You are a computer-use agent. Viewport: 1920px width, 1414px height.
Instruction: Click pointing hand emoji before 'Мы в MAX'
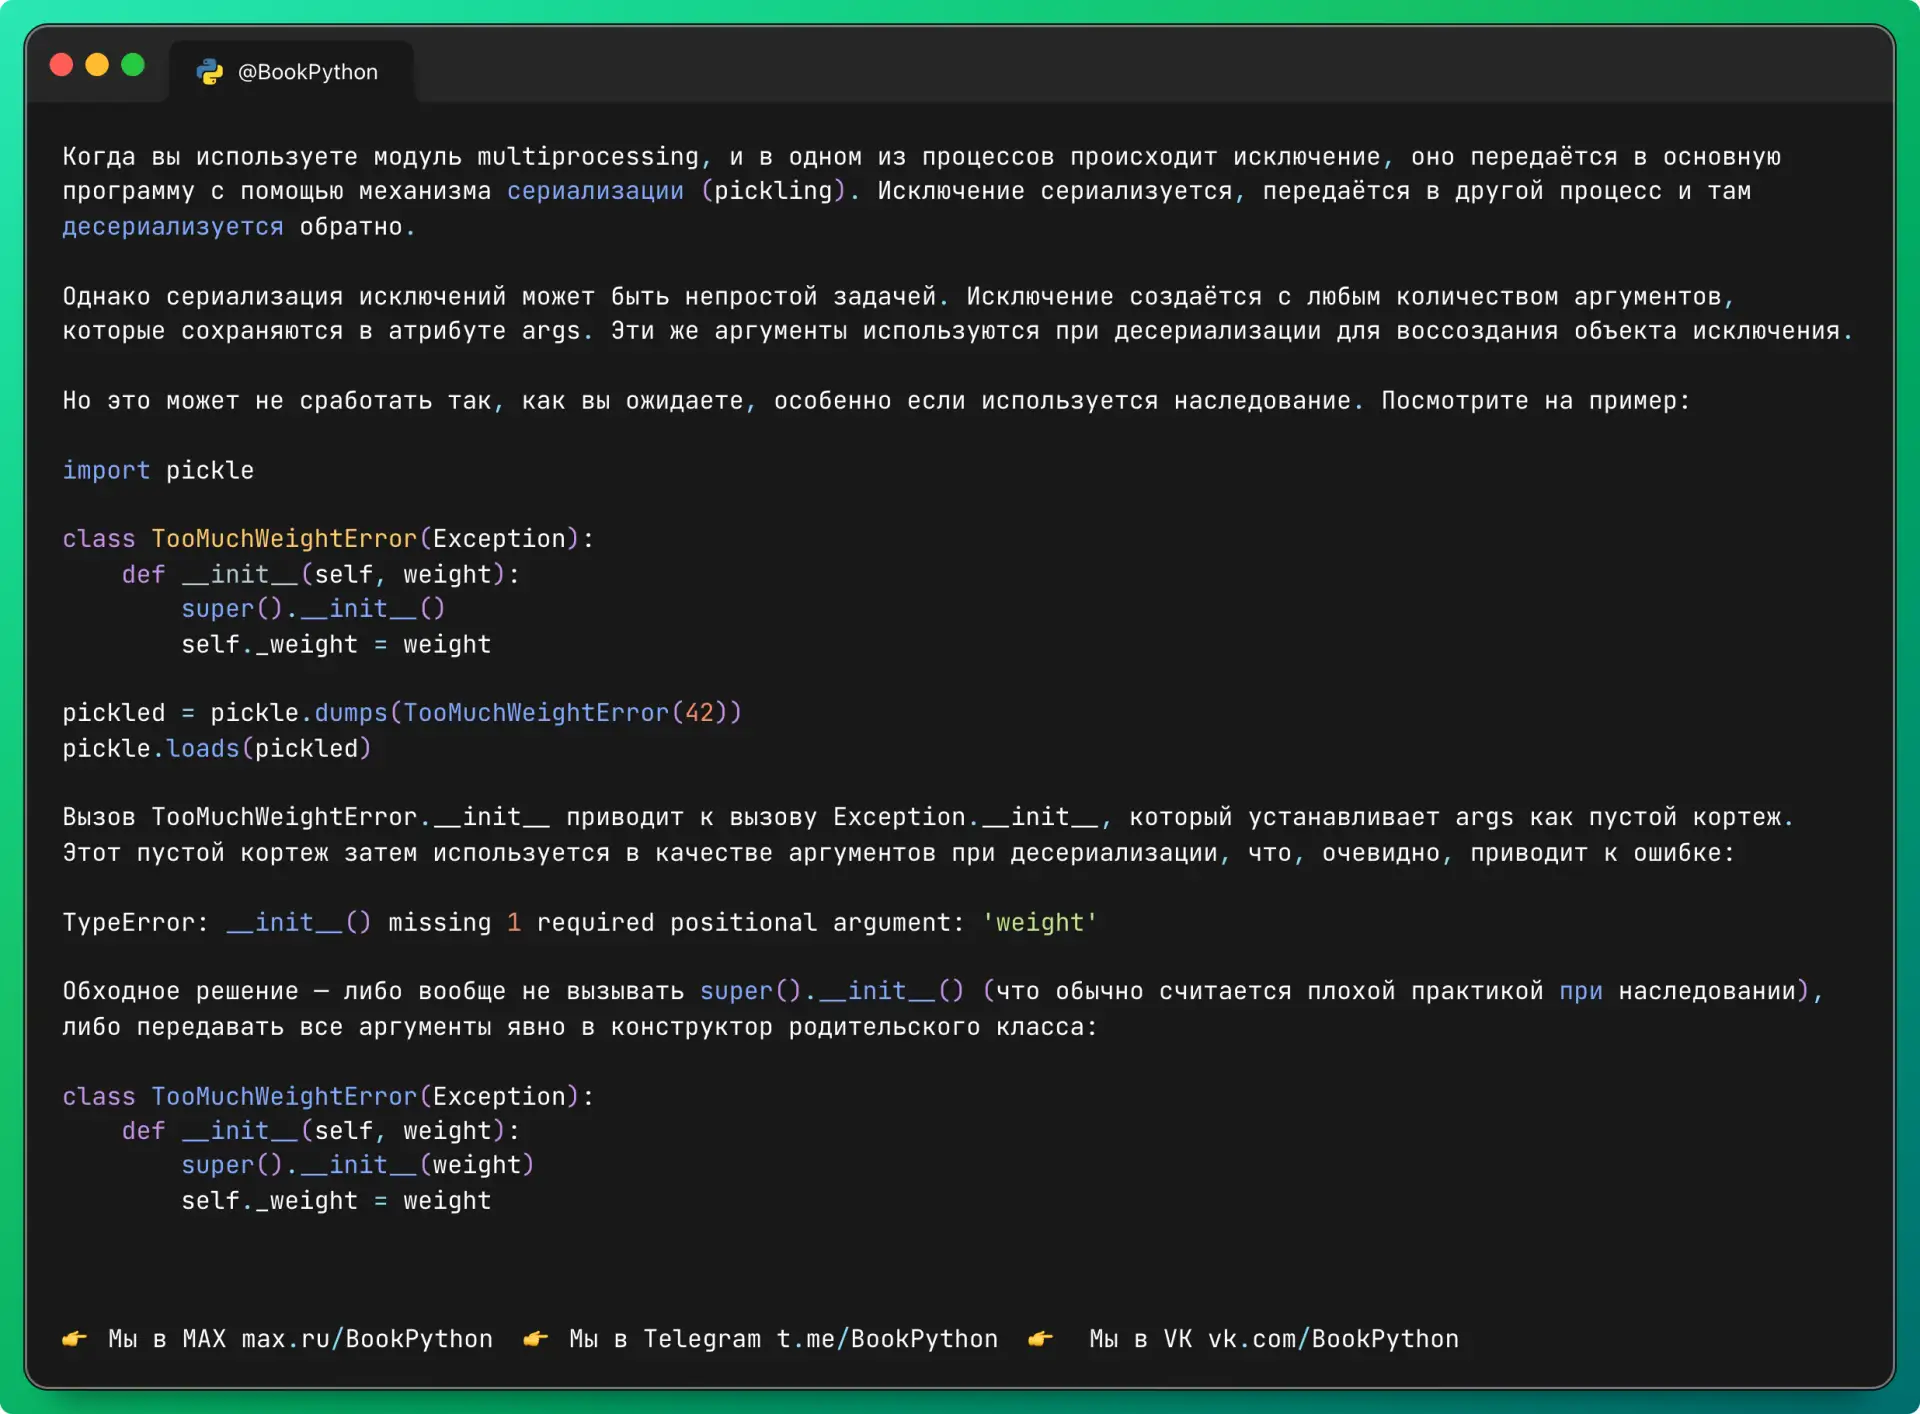point(75,1339)
